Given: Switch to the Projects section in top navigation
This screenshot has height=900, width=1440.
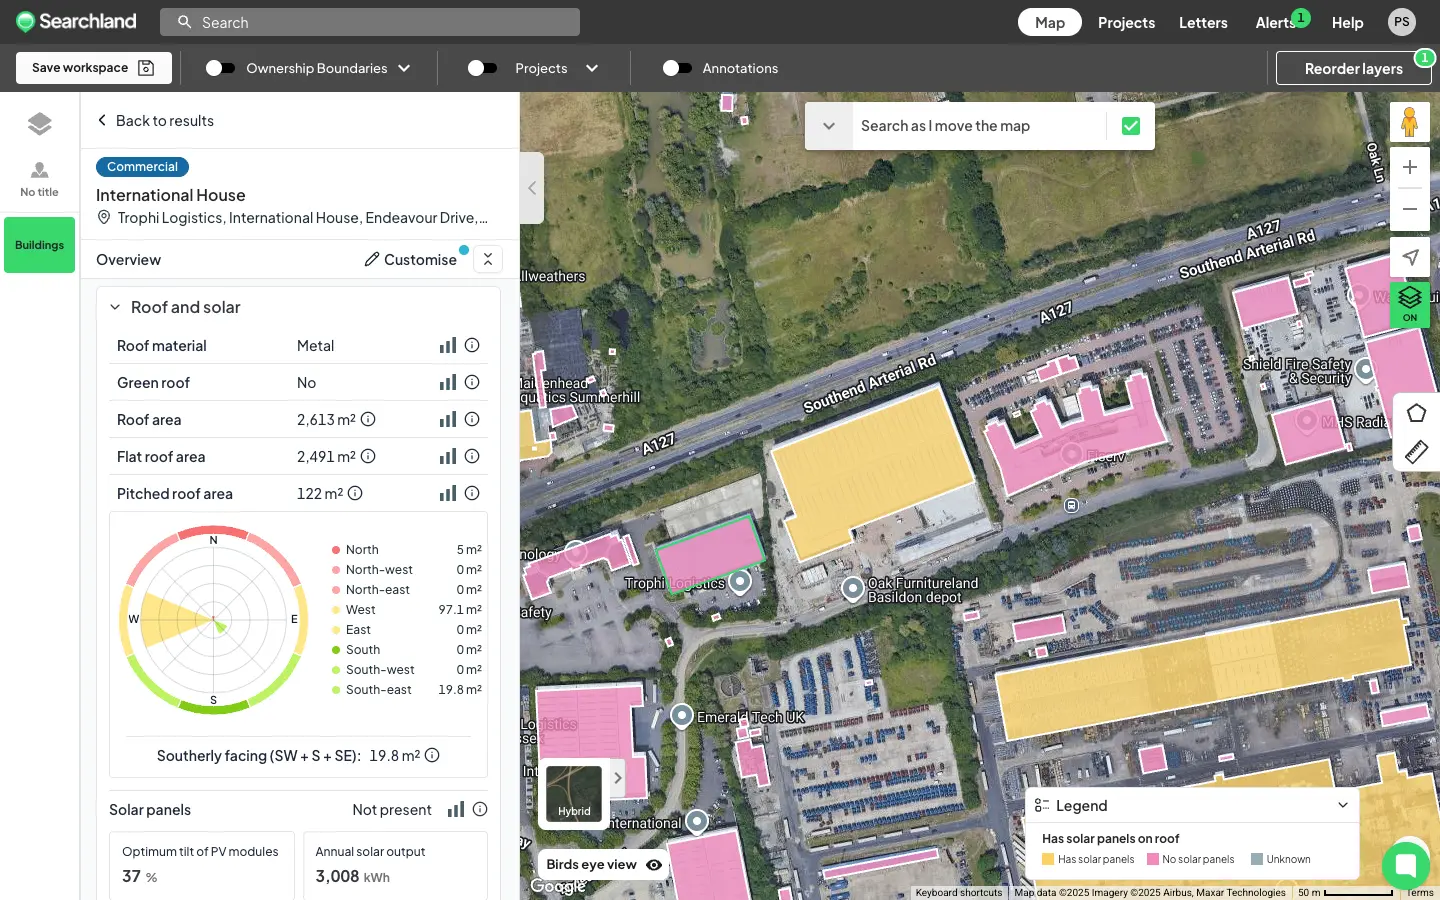Looking at the screenshot, I should click(1126, 22).
